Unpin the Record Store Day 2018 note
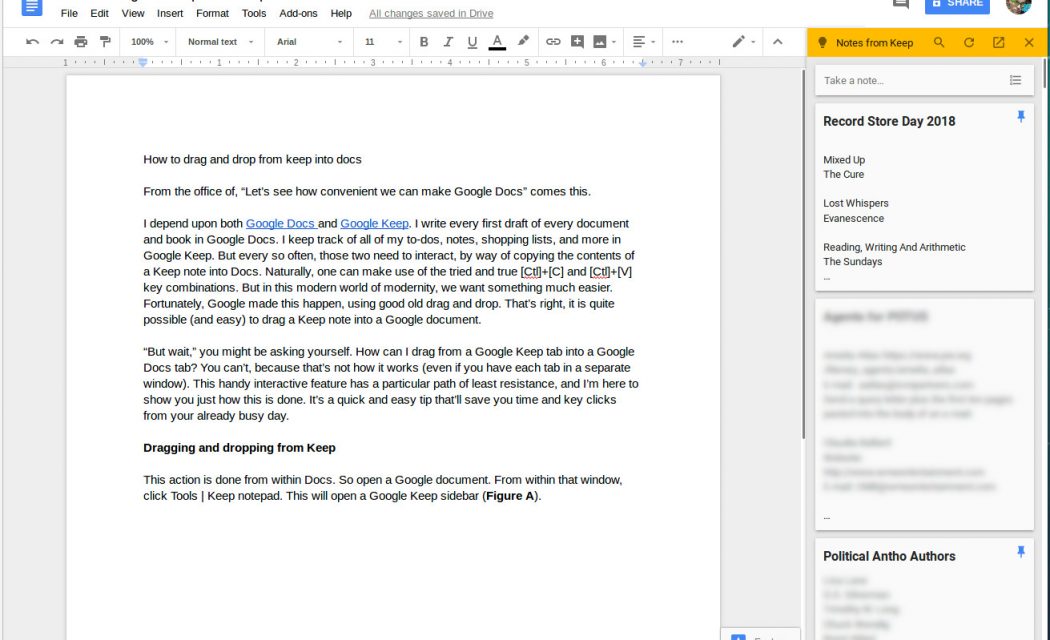The width and height of the screenshot is (1050, 640). coord(1021,116)
